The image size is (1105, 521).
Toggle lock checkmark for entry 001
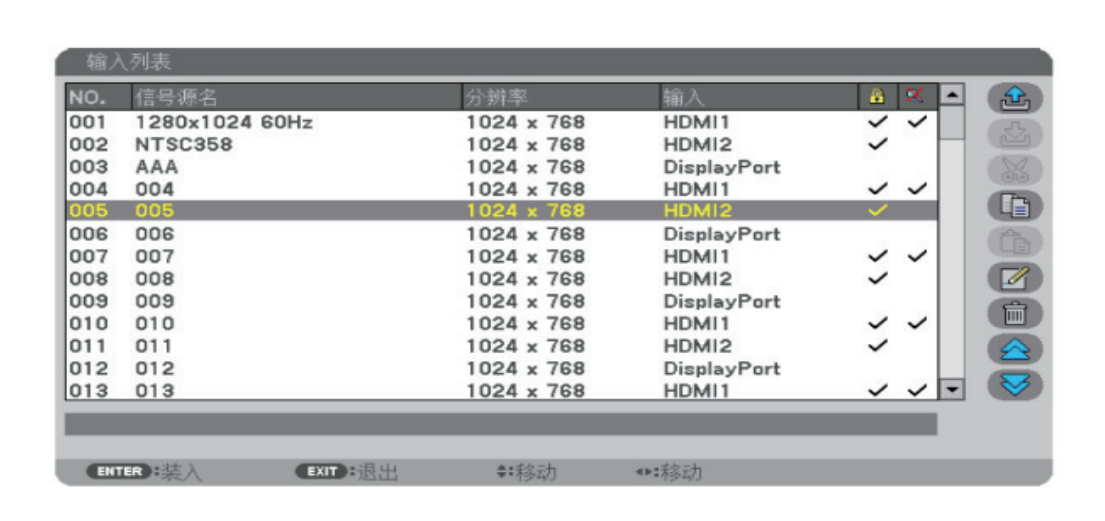(878, 122)
